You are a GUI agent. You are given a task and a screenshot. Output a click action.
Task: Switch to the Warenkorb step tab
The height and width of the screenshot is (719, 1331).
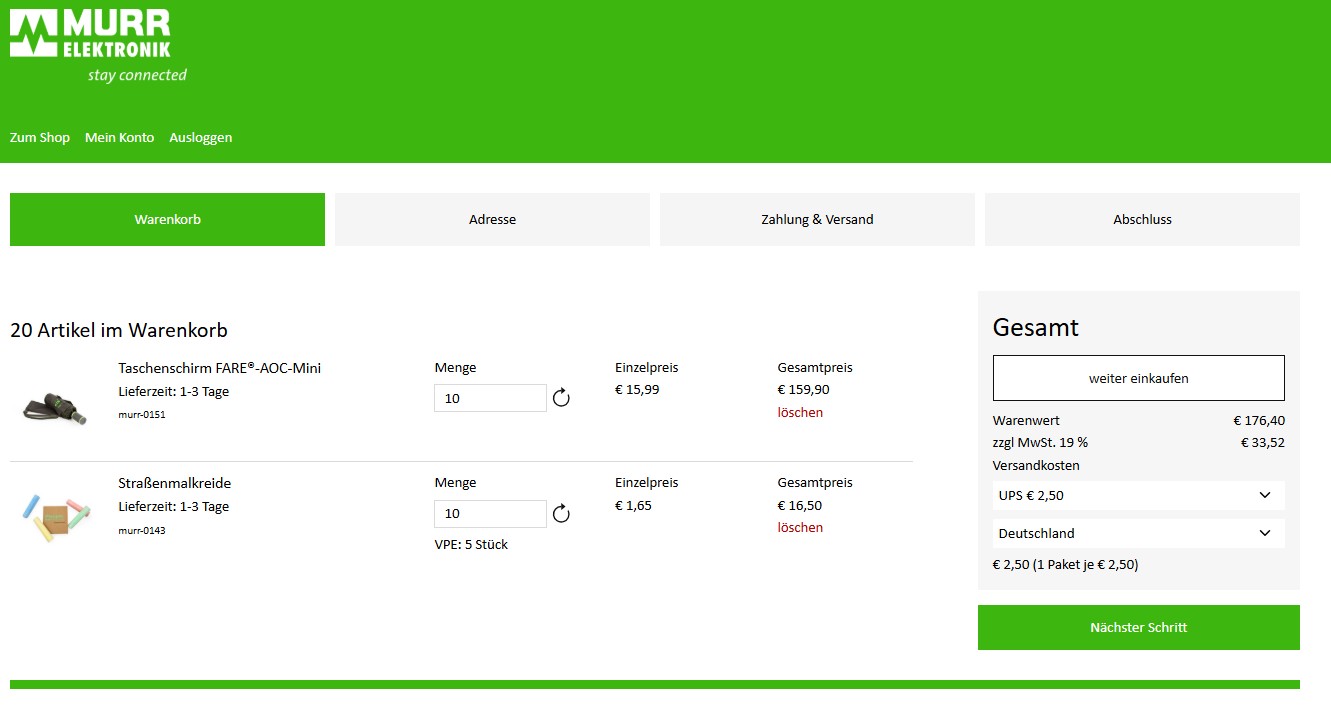tap(167, 219)
